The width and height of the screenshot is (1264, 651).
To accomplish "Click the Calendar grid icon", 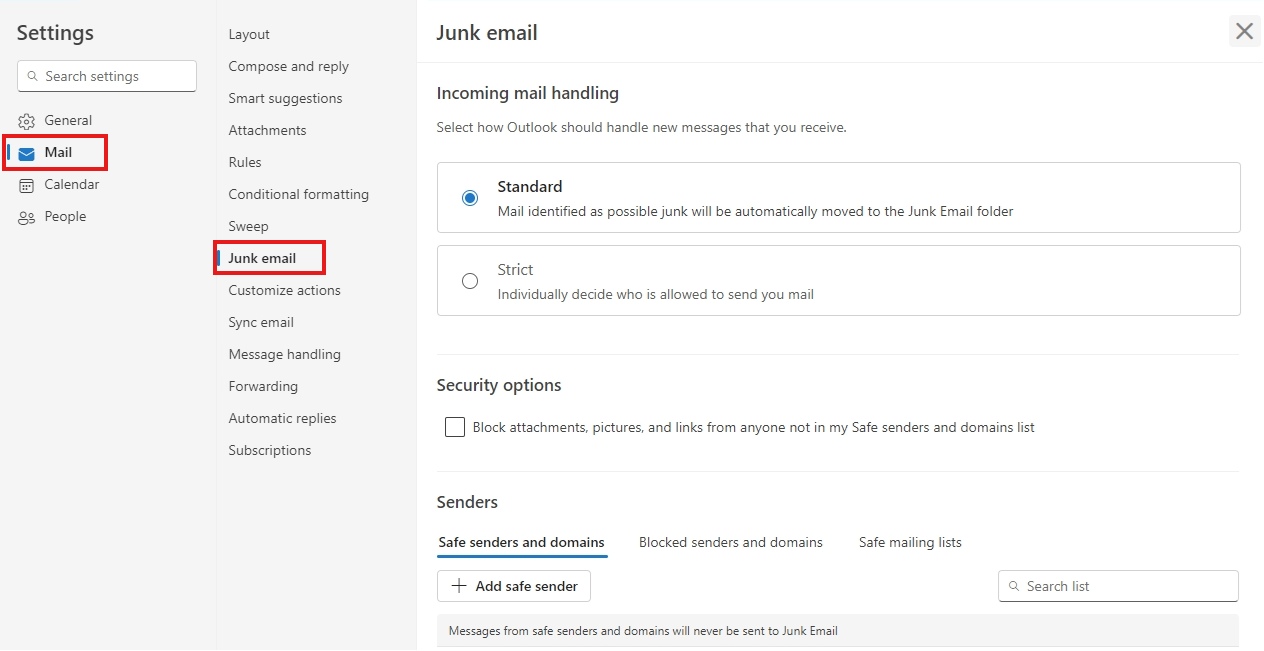I will 27,185.
